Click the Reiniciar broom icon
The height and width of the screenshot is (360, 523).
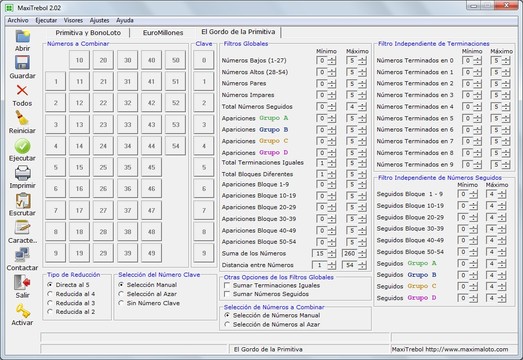[x=22, y=118]
